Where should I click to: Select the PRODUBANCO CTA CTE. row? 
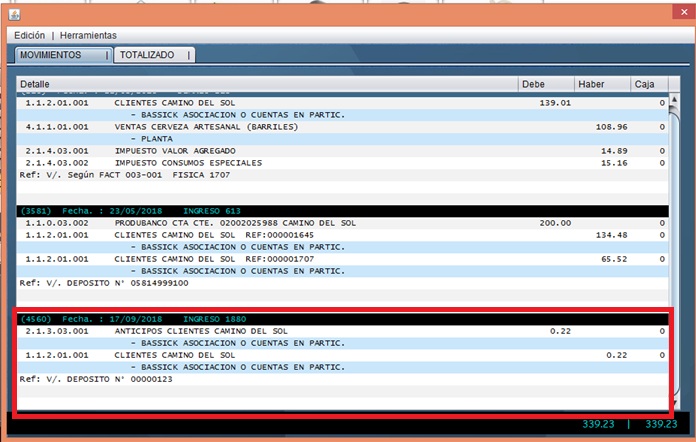(200, 223)
